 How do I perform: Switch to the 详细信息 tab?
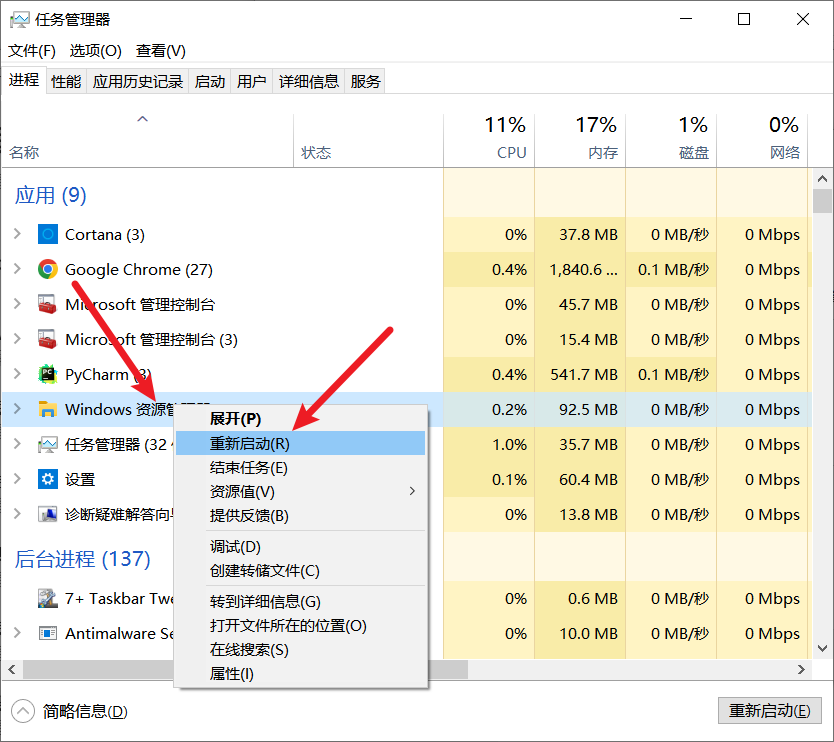point(308,81)
